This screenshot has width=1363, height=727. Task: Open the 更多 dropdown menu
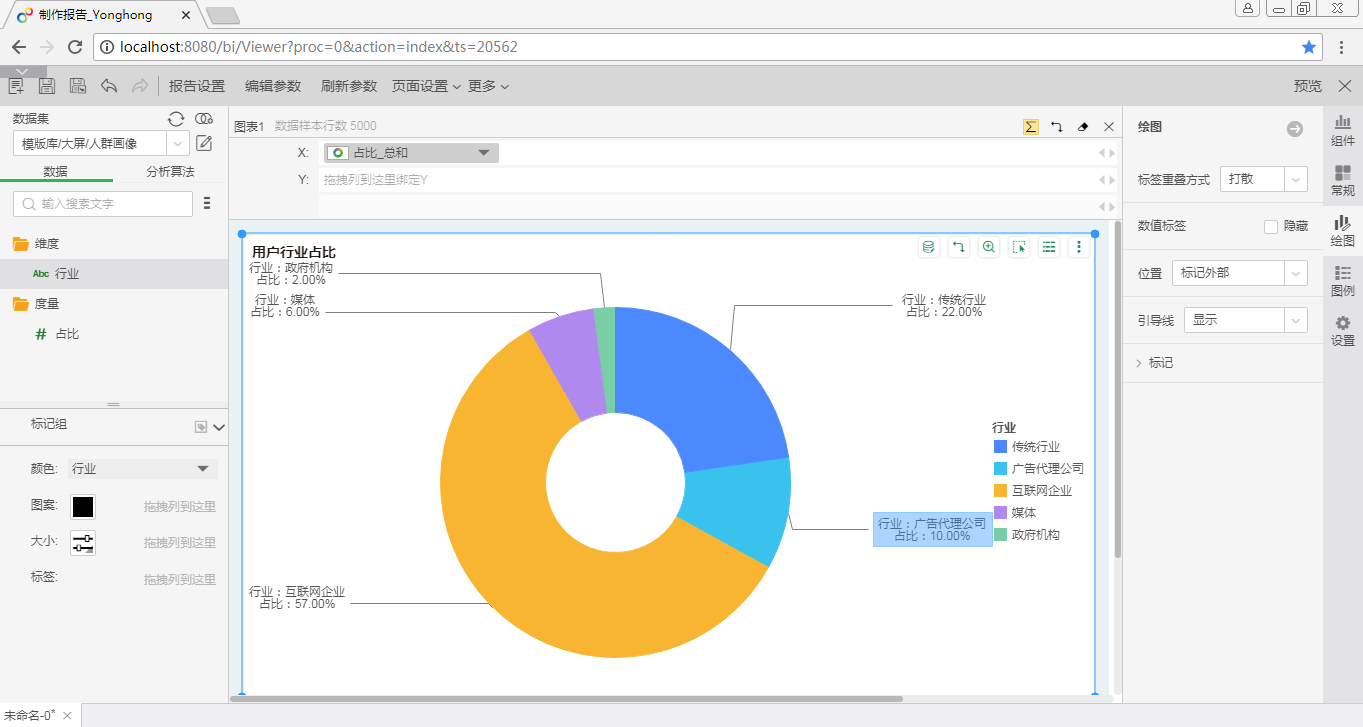(x=488, y=86)
